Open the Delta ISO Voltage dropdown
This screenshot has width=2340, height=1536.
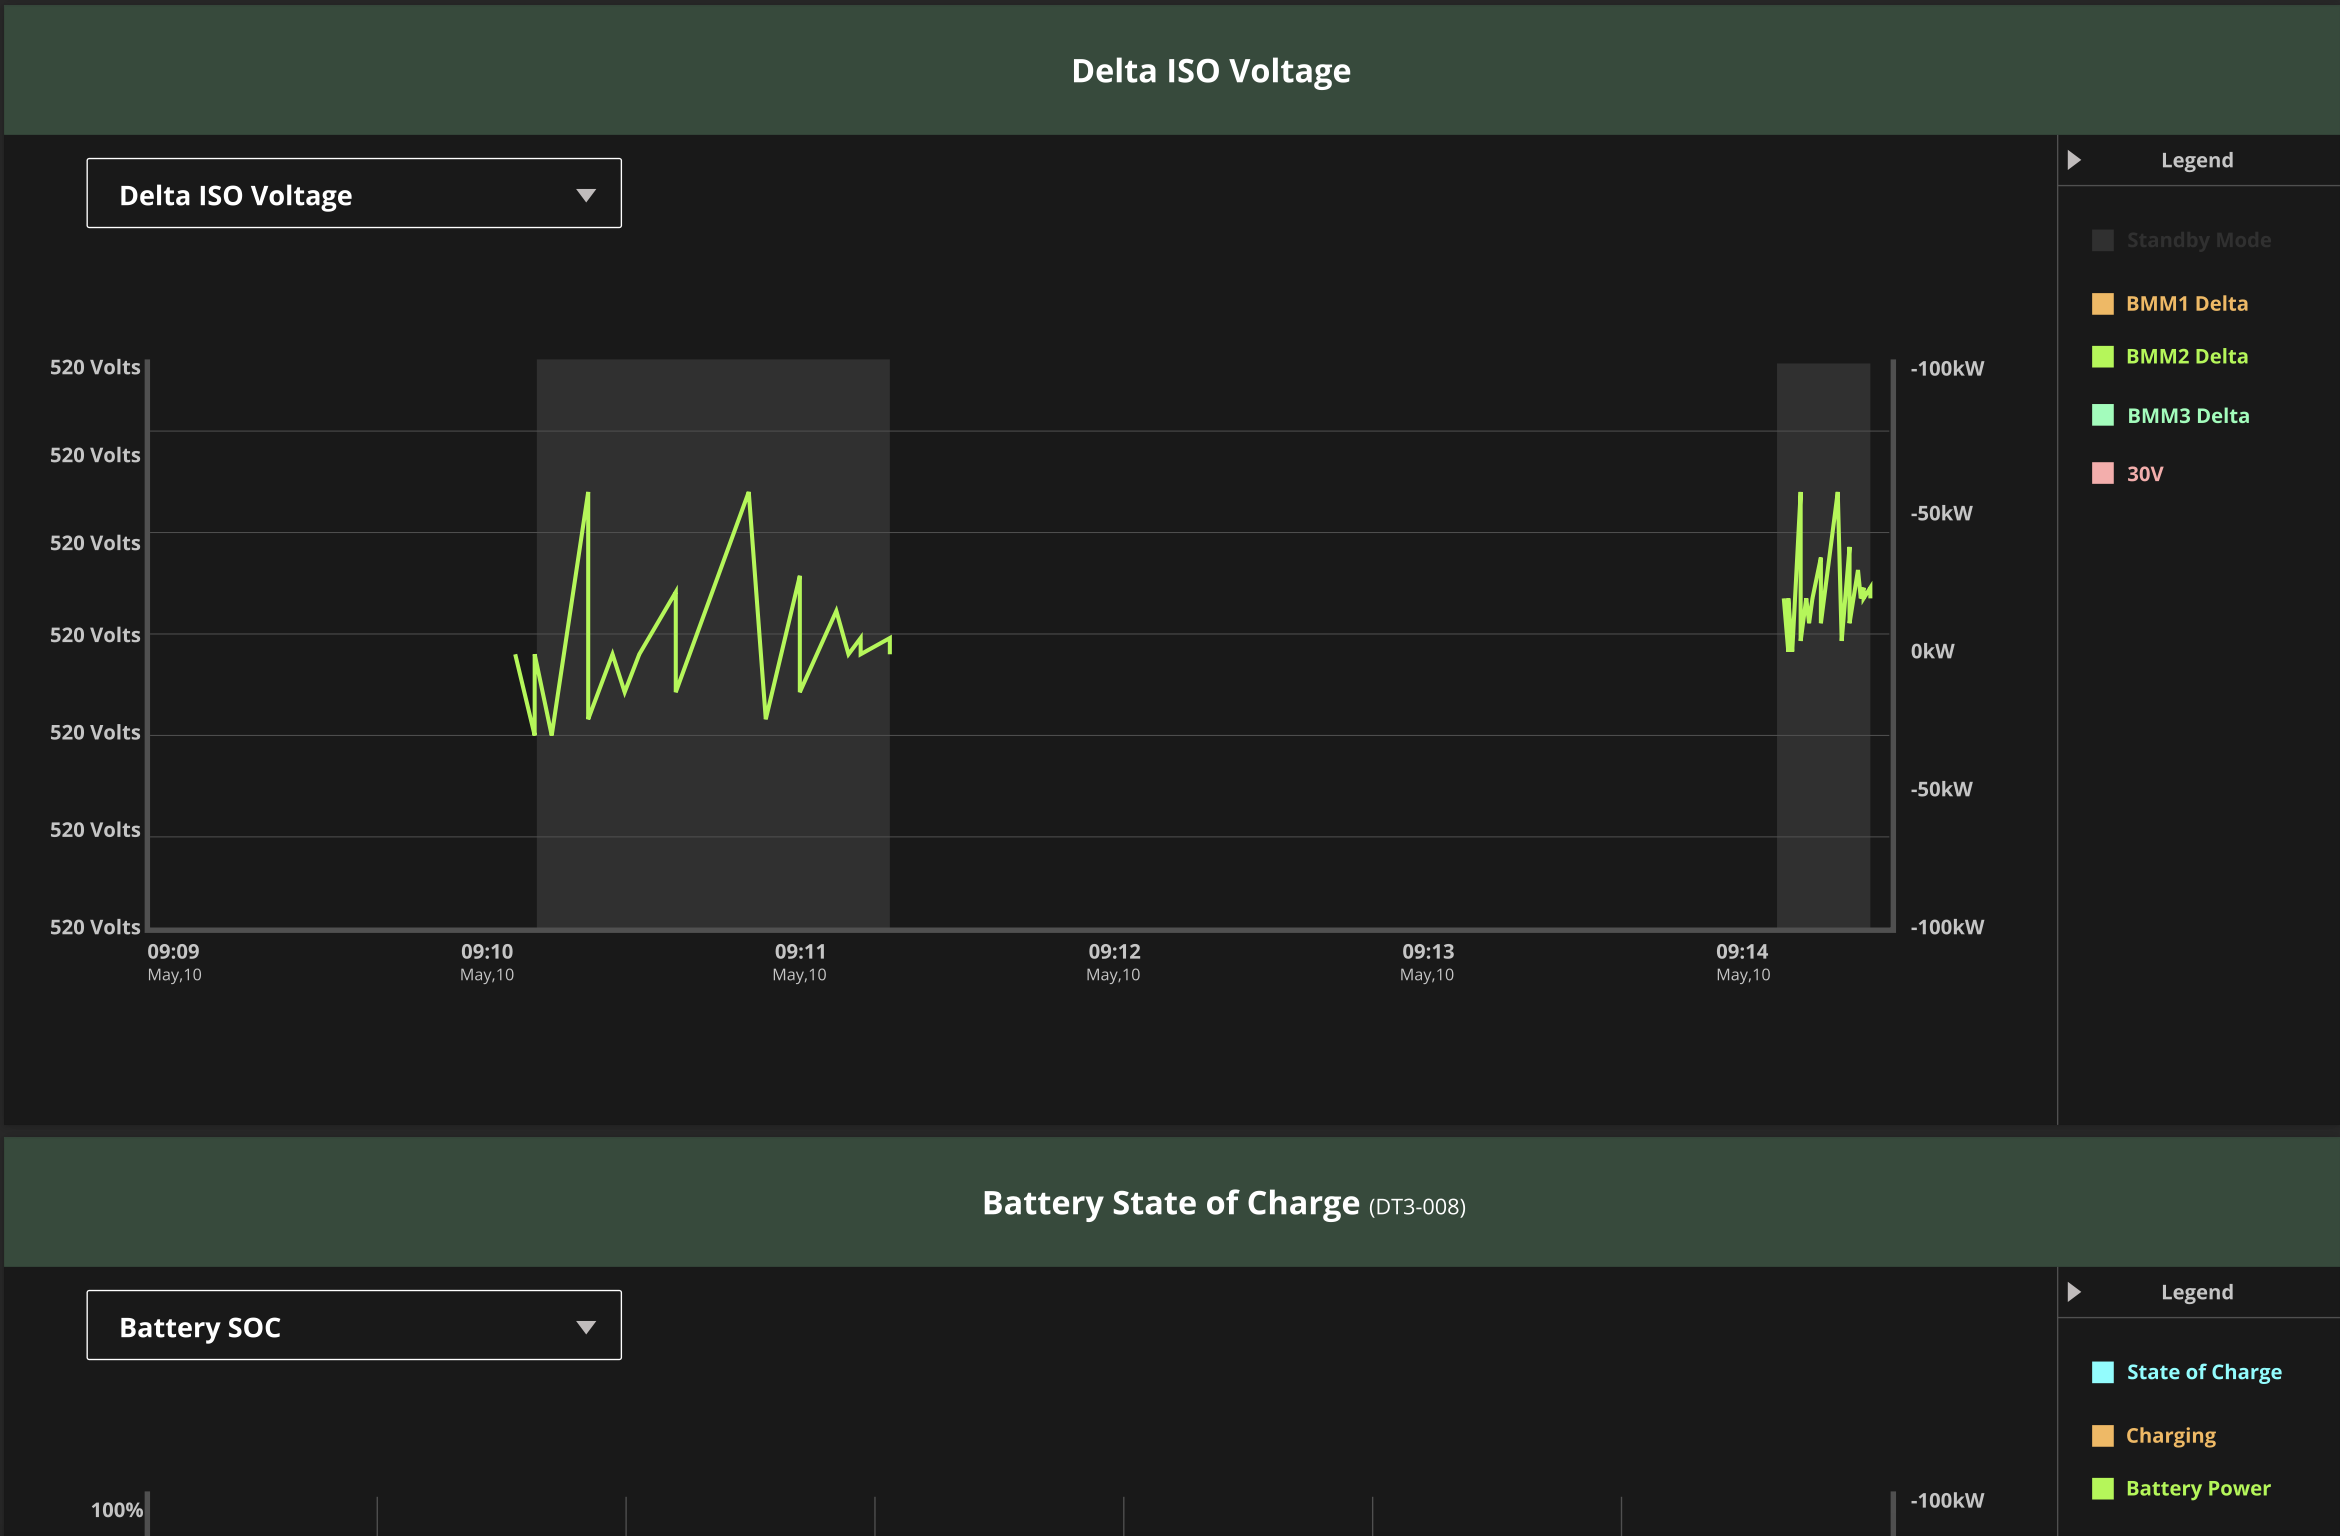[x=353, y=194]
